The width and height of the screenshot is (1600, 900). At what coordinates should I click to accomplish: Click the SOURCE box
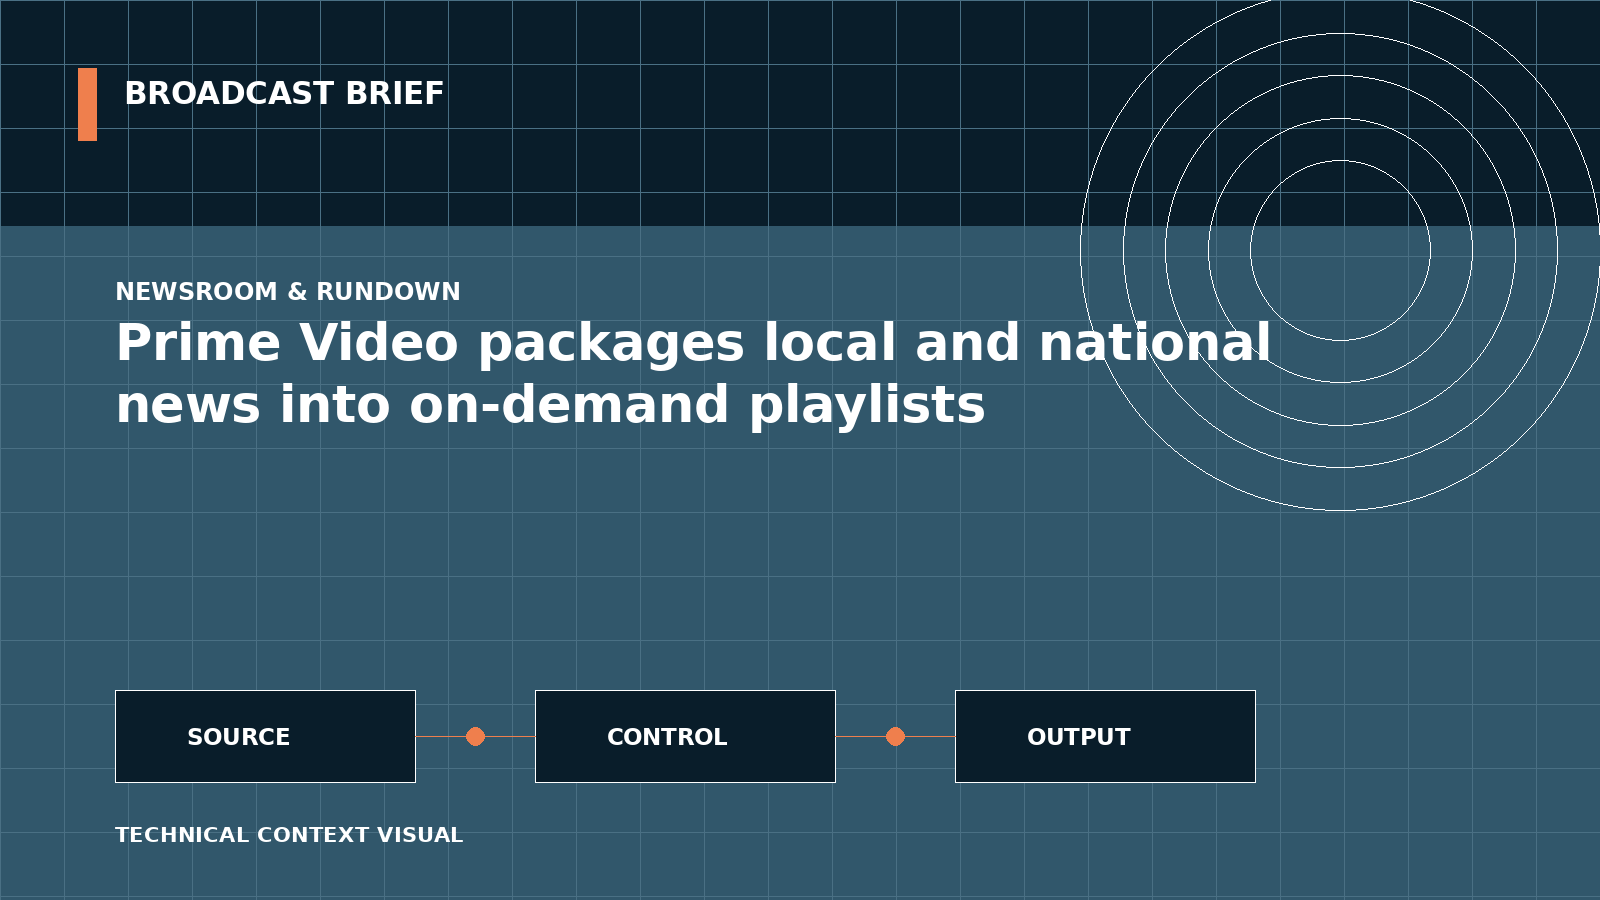265,736
